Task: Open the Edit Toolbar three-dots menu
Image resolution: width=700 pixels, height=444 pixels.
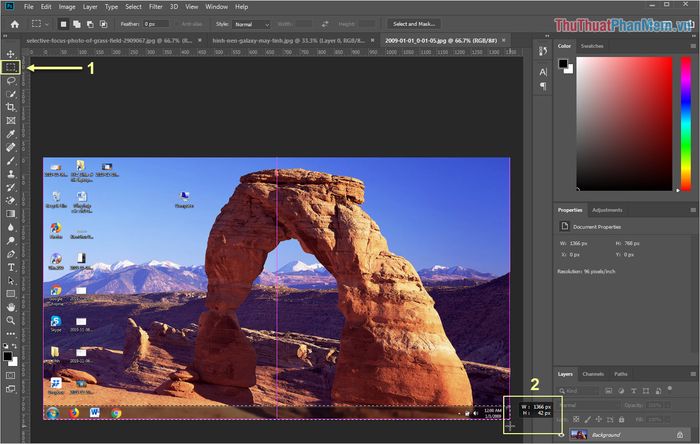Action: (11, 333)
